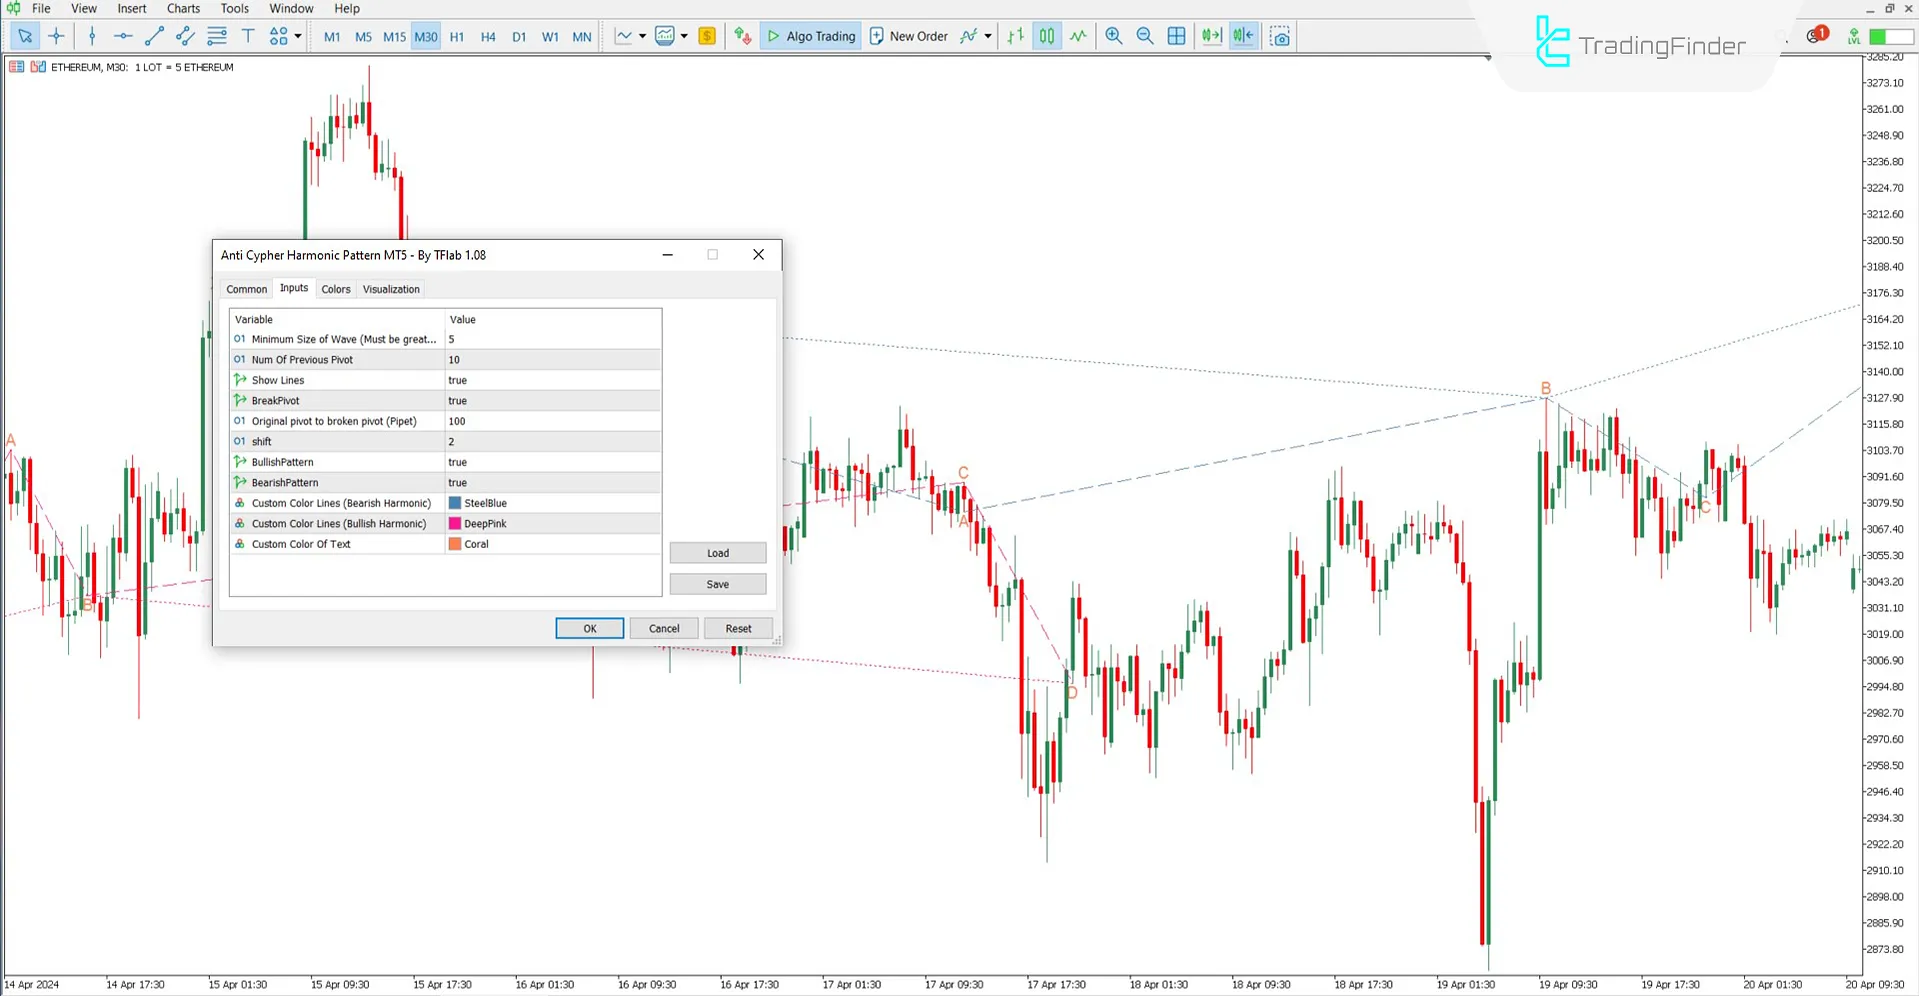Reset the indicator settings
Viewport: 1919px width, 996px height.
pyautogui.click(x=738, y=628)
